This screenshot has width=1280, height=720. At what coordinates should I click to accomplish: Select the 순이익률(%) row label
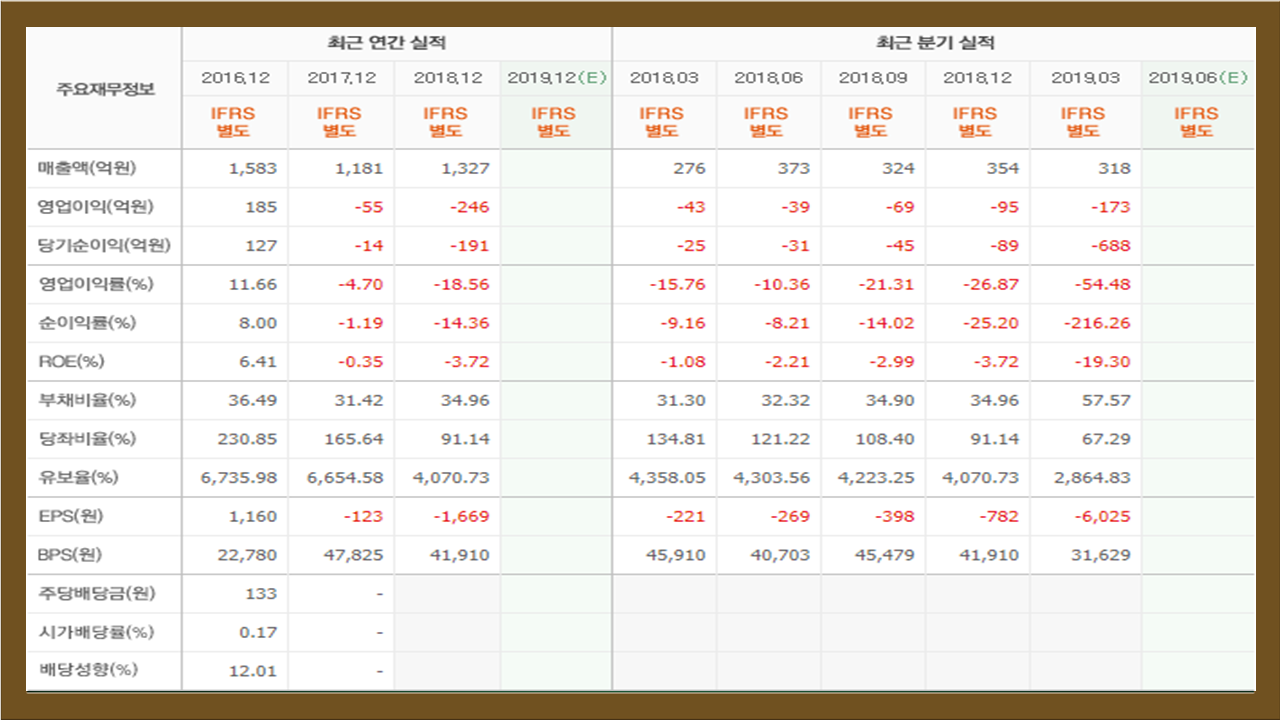[87, 323]
